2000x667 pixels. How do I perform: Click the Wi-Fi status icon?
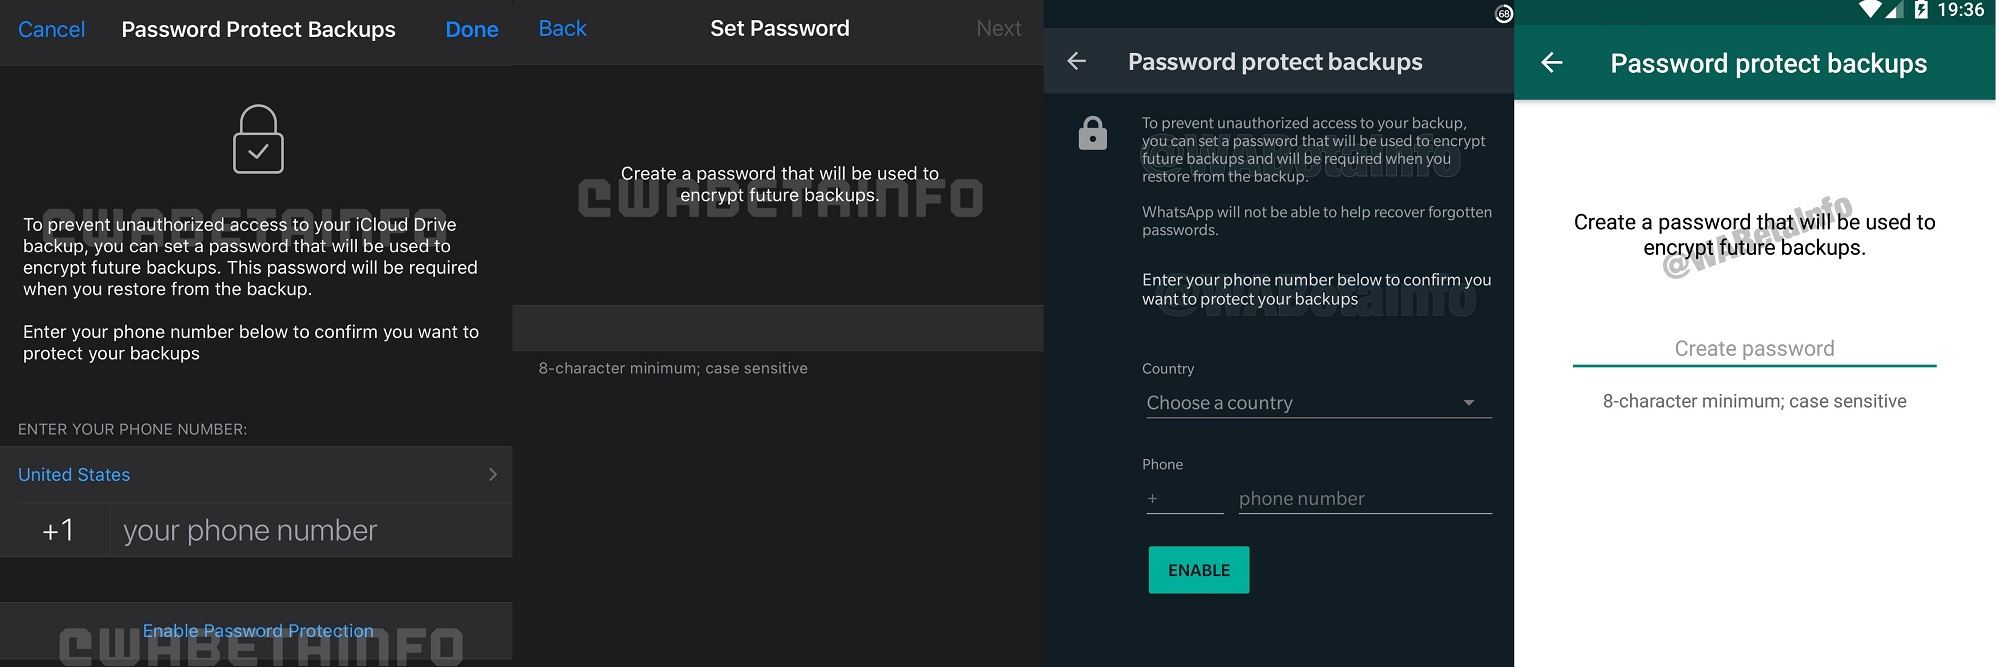1869,10
